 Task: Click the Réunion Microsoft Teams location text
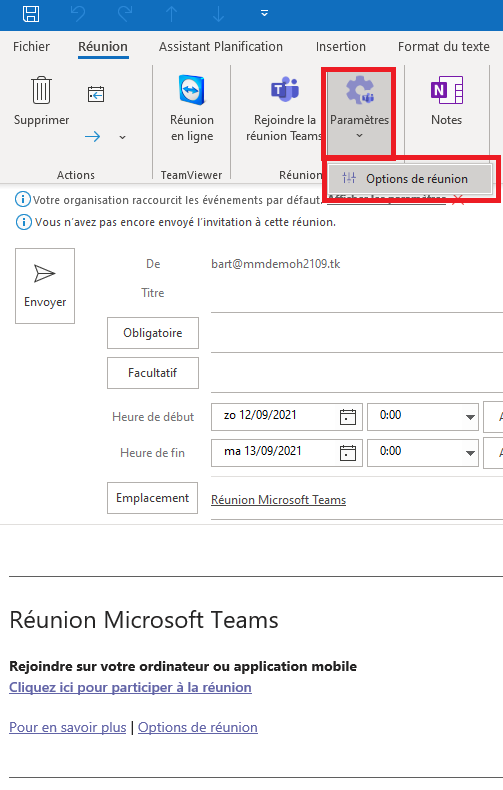tap(278, 500)
